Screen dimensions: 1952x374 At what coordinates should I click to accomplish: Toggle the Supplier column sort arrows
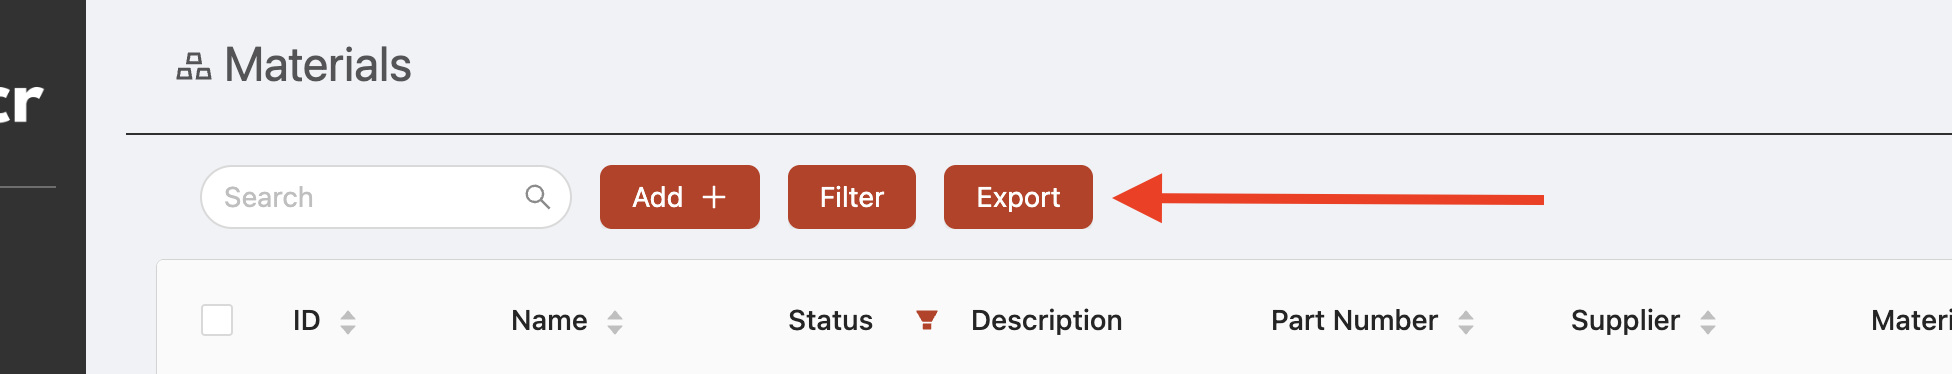pos(1708,322)
